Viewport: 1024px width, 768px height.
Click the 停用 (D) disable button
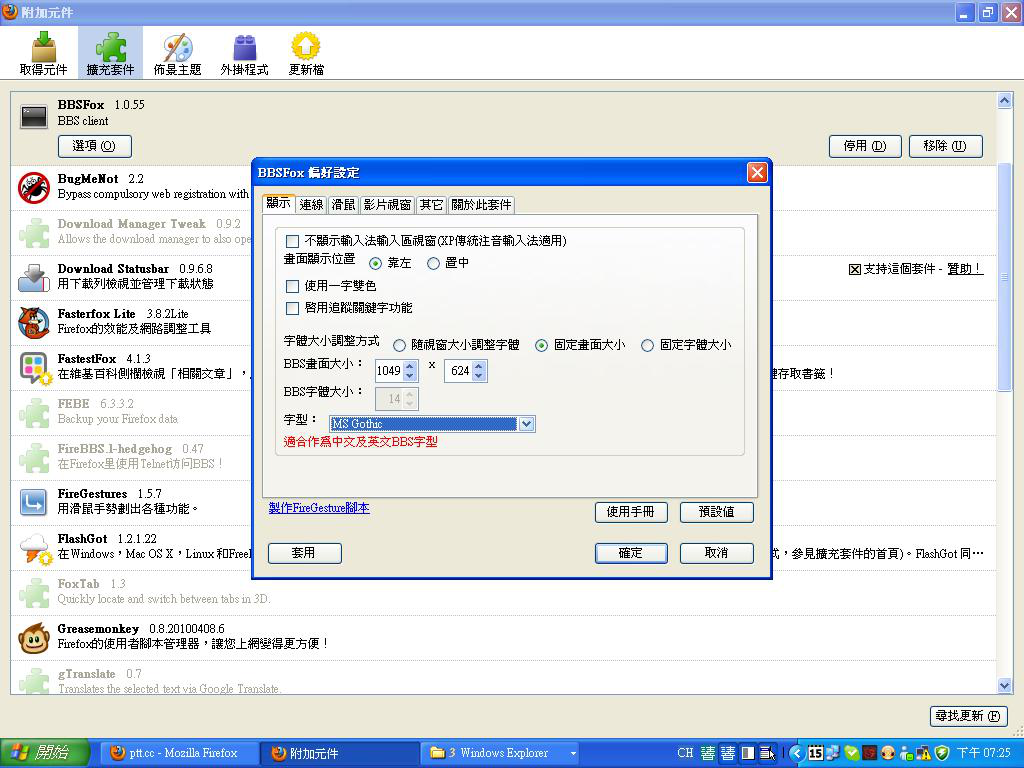[865, 146]
